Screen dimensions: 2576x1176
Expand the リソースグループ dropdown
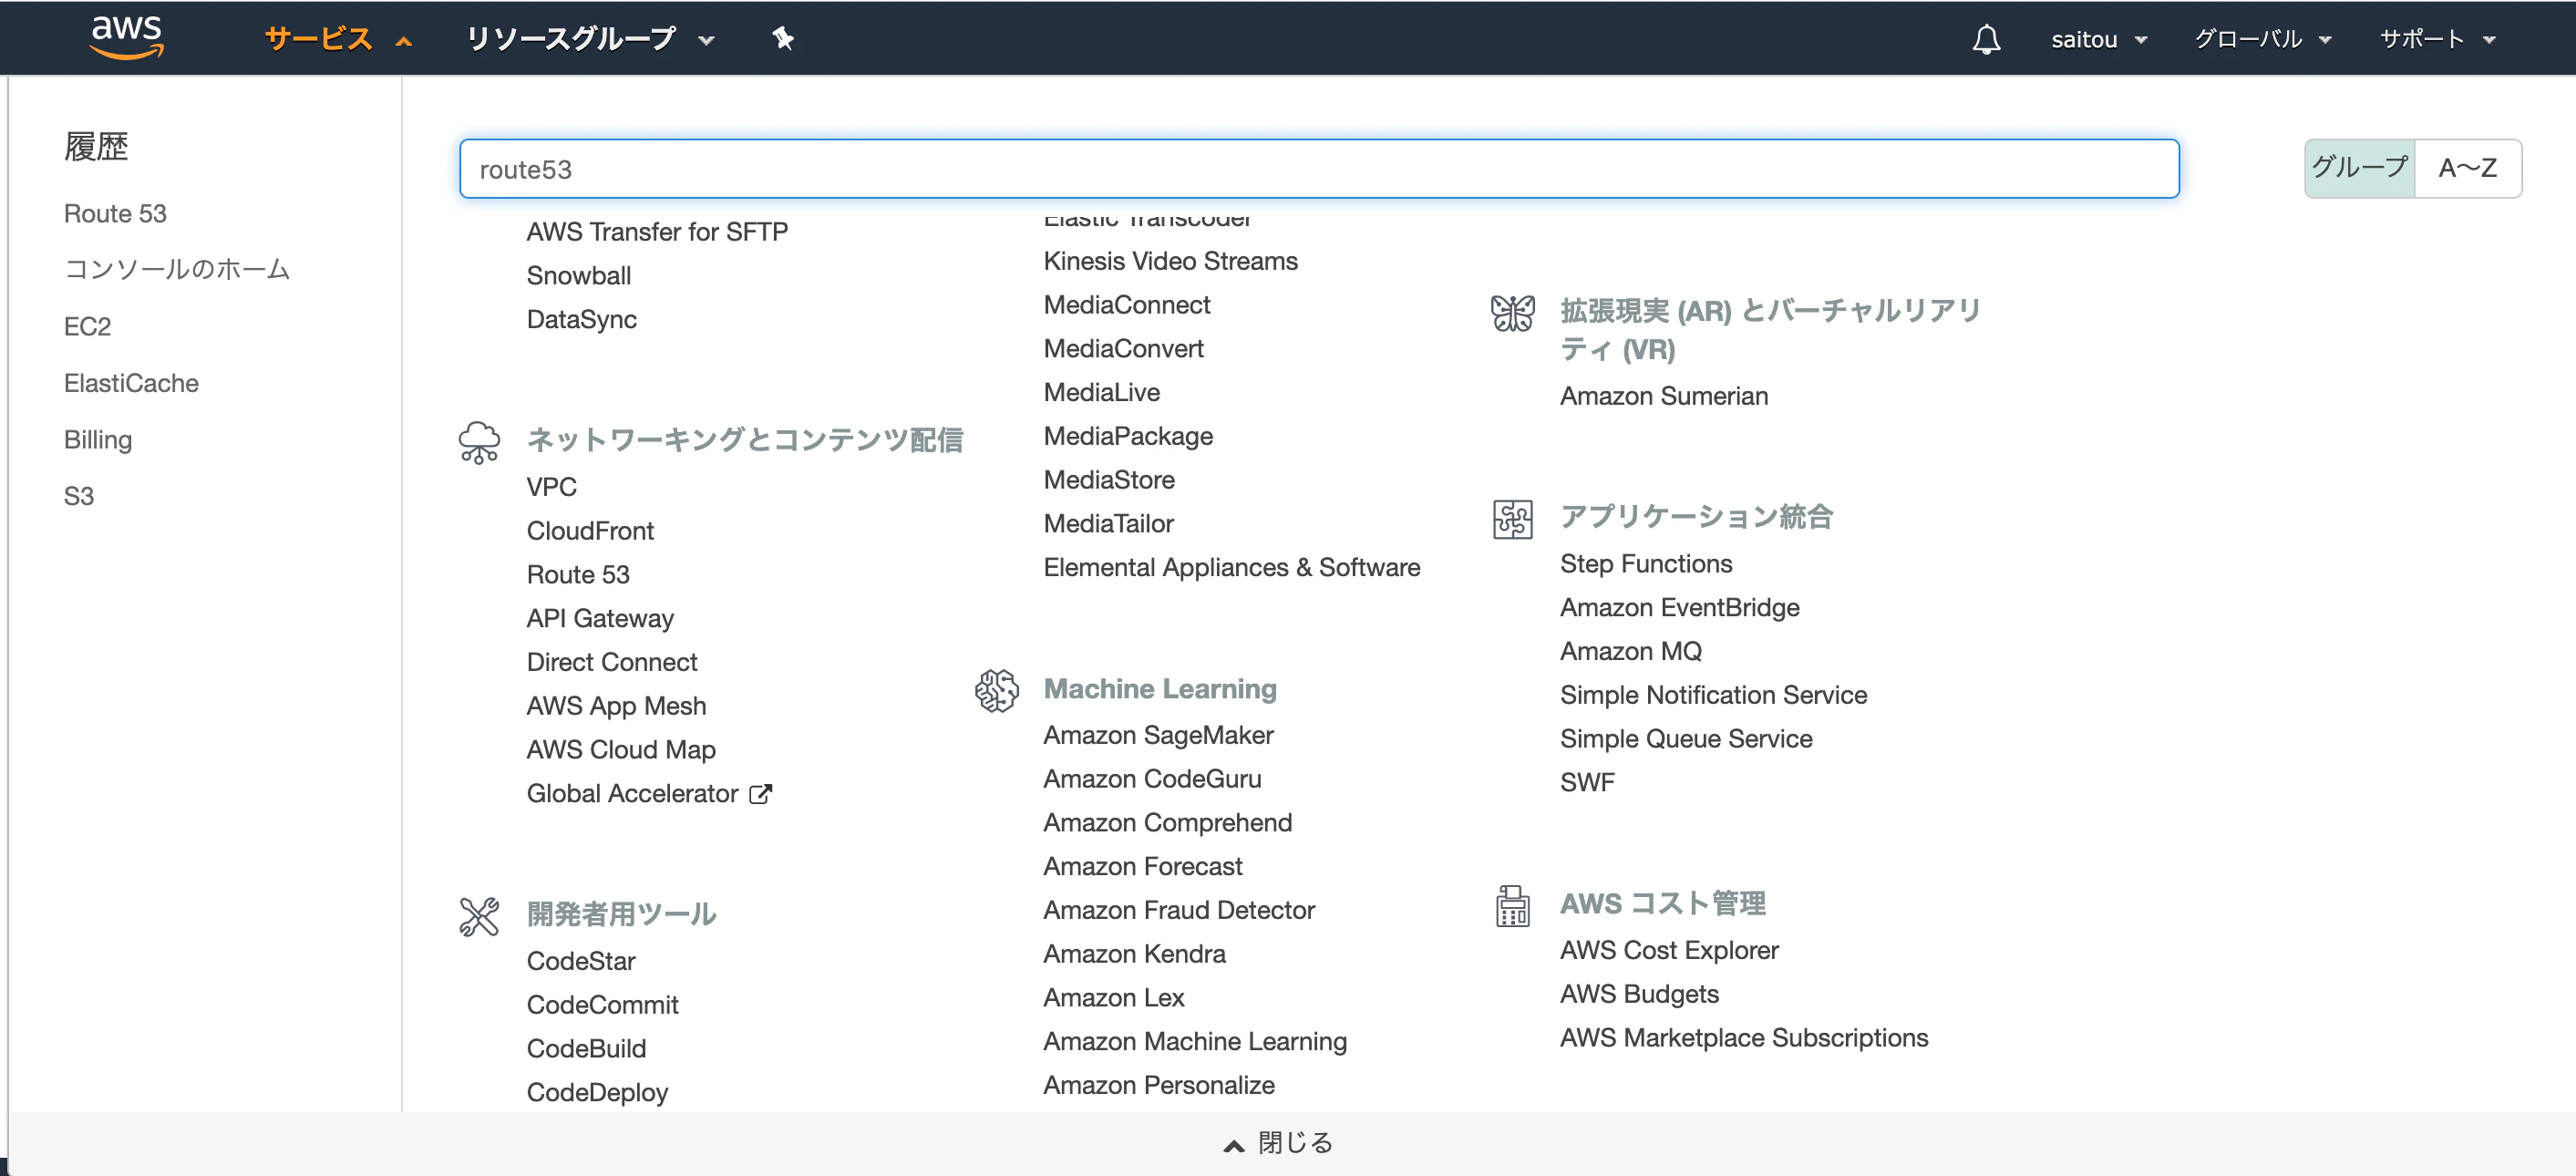tap(590, 39)
